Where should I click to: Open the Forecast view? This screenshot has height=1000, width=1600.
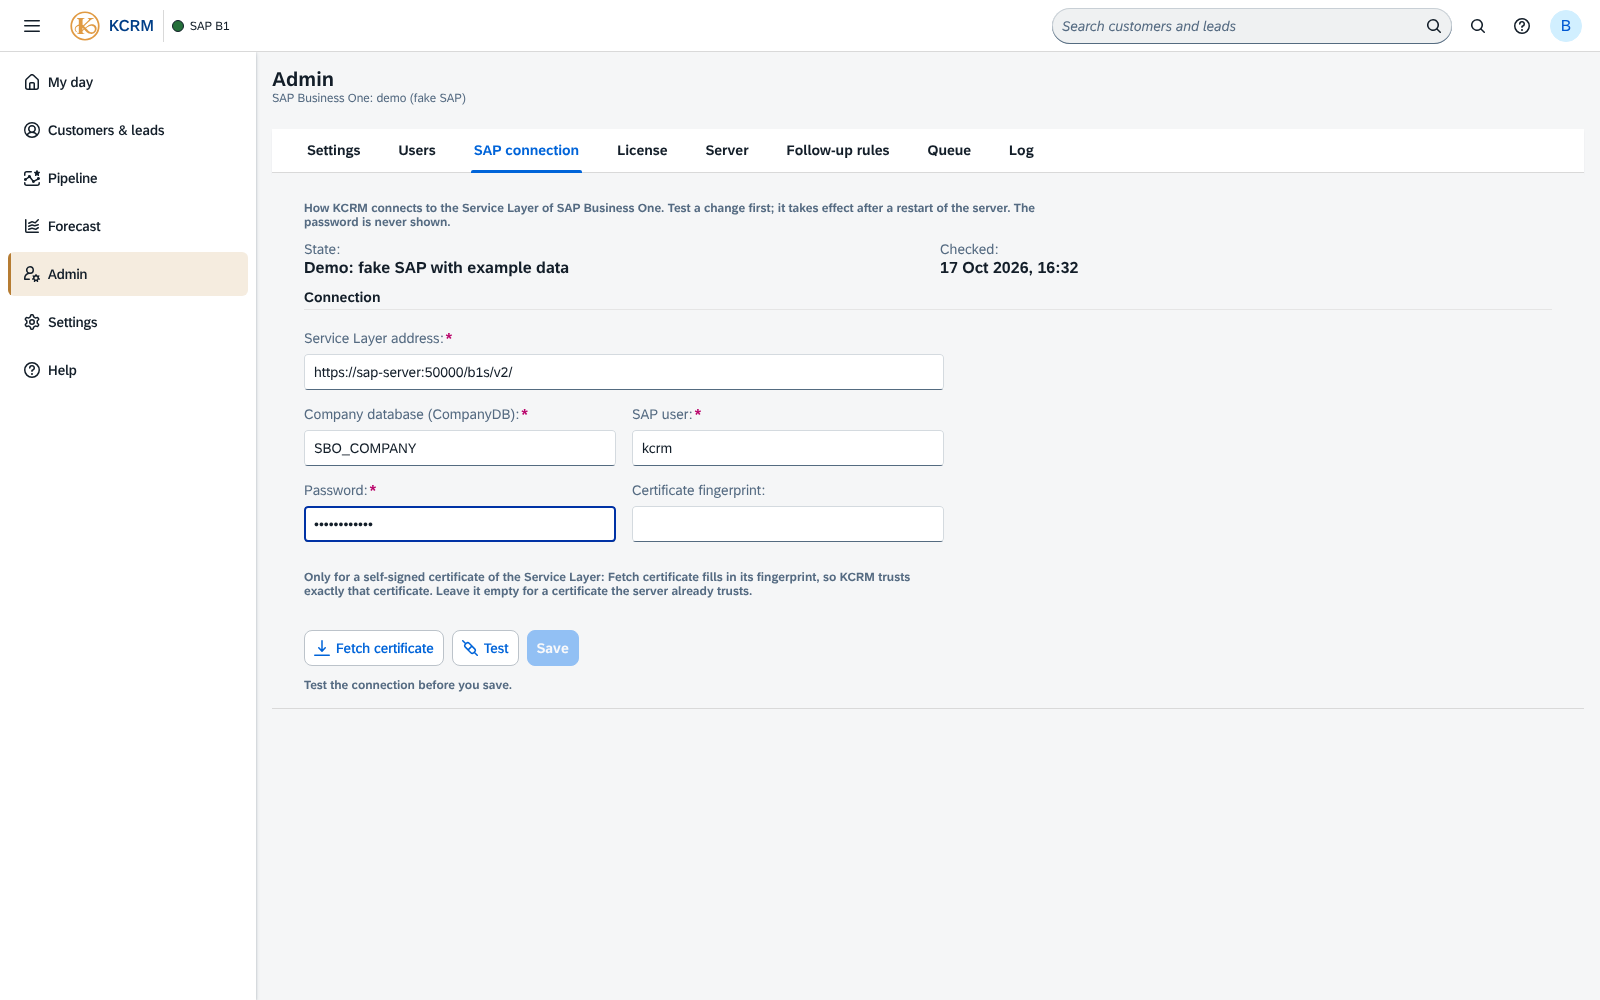128,226
